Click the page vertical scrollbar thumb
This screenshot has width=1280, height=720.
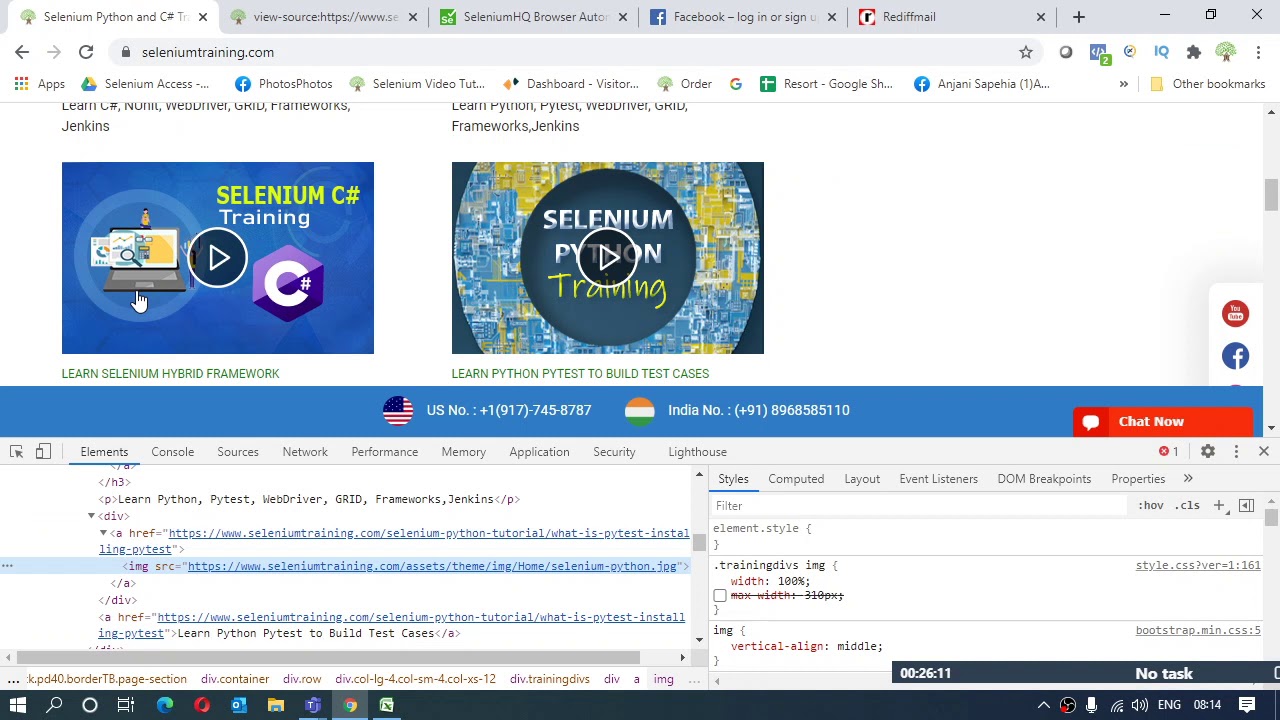(1271, 194)
